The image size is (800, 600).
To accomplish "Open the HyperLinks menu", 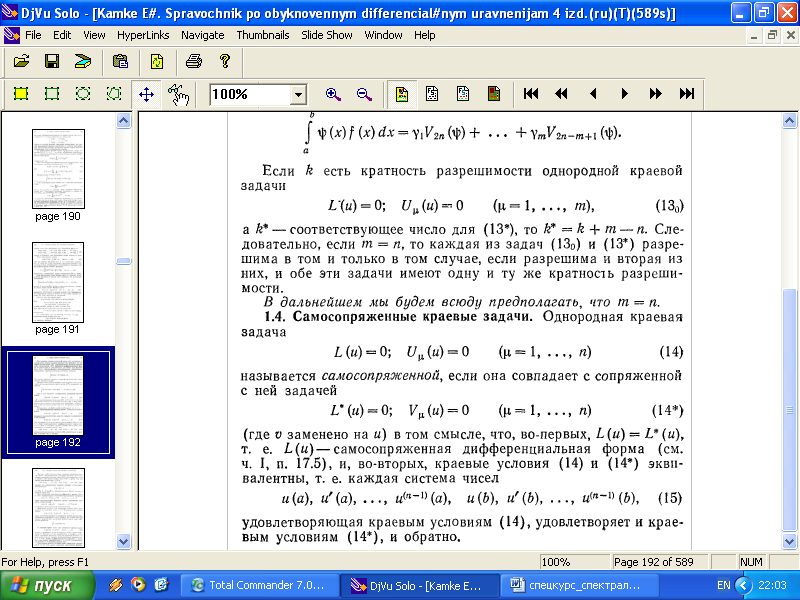I will [143, 35].
